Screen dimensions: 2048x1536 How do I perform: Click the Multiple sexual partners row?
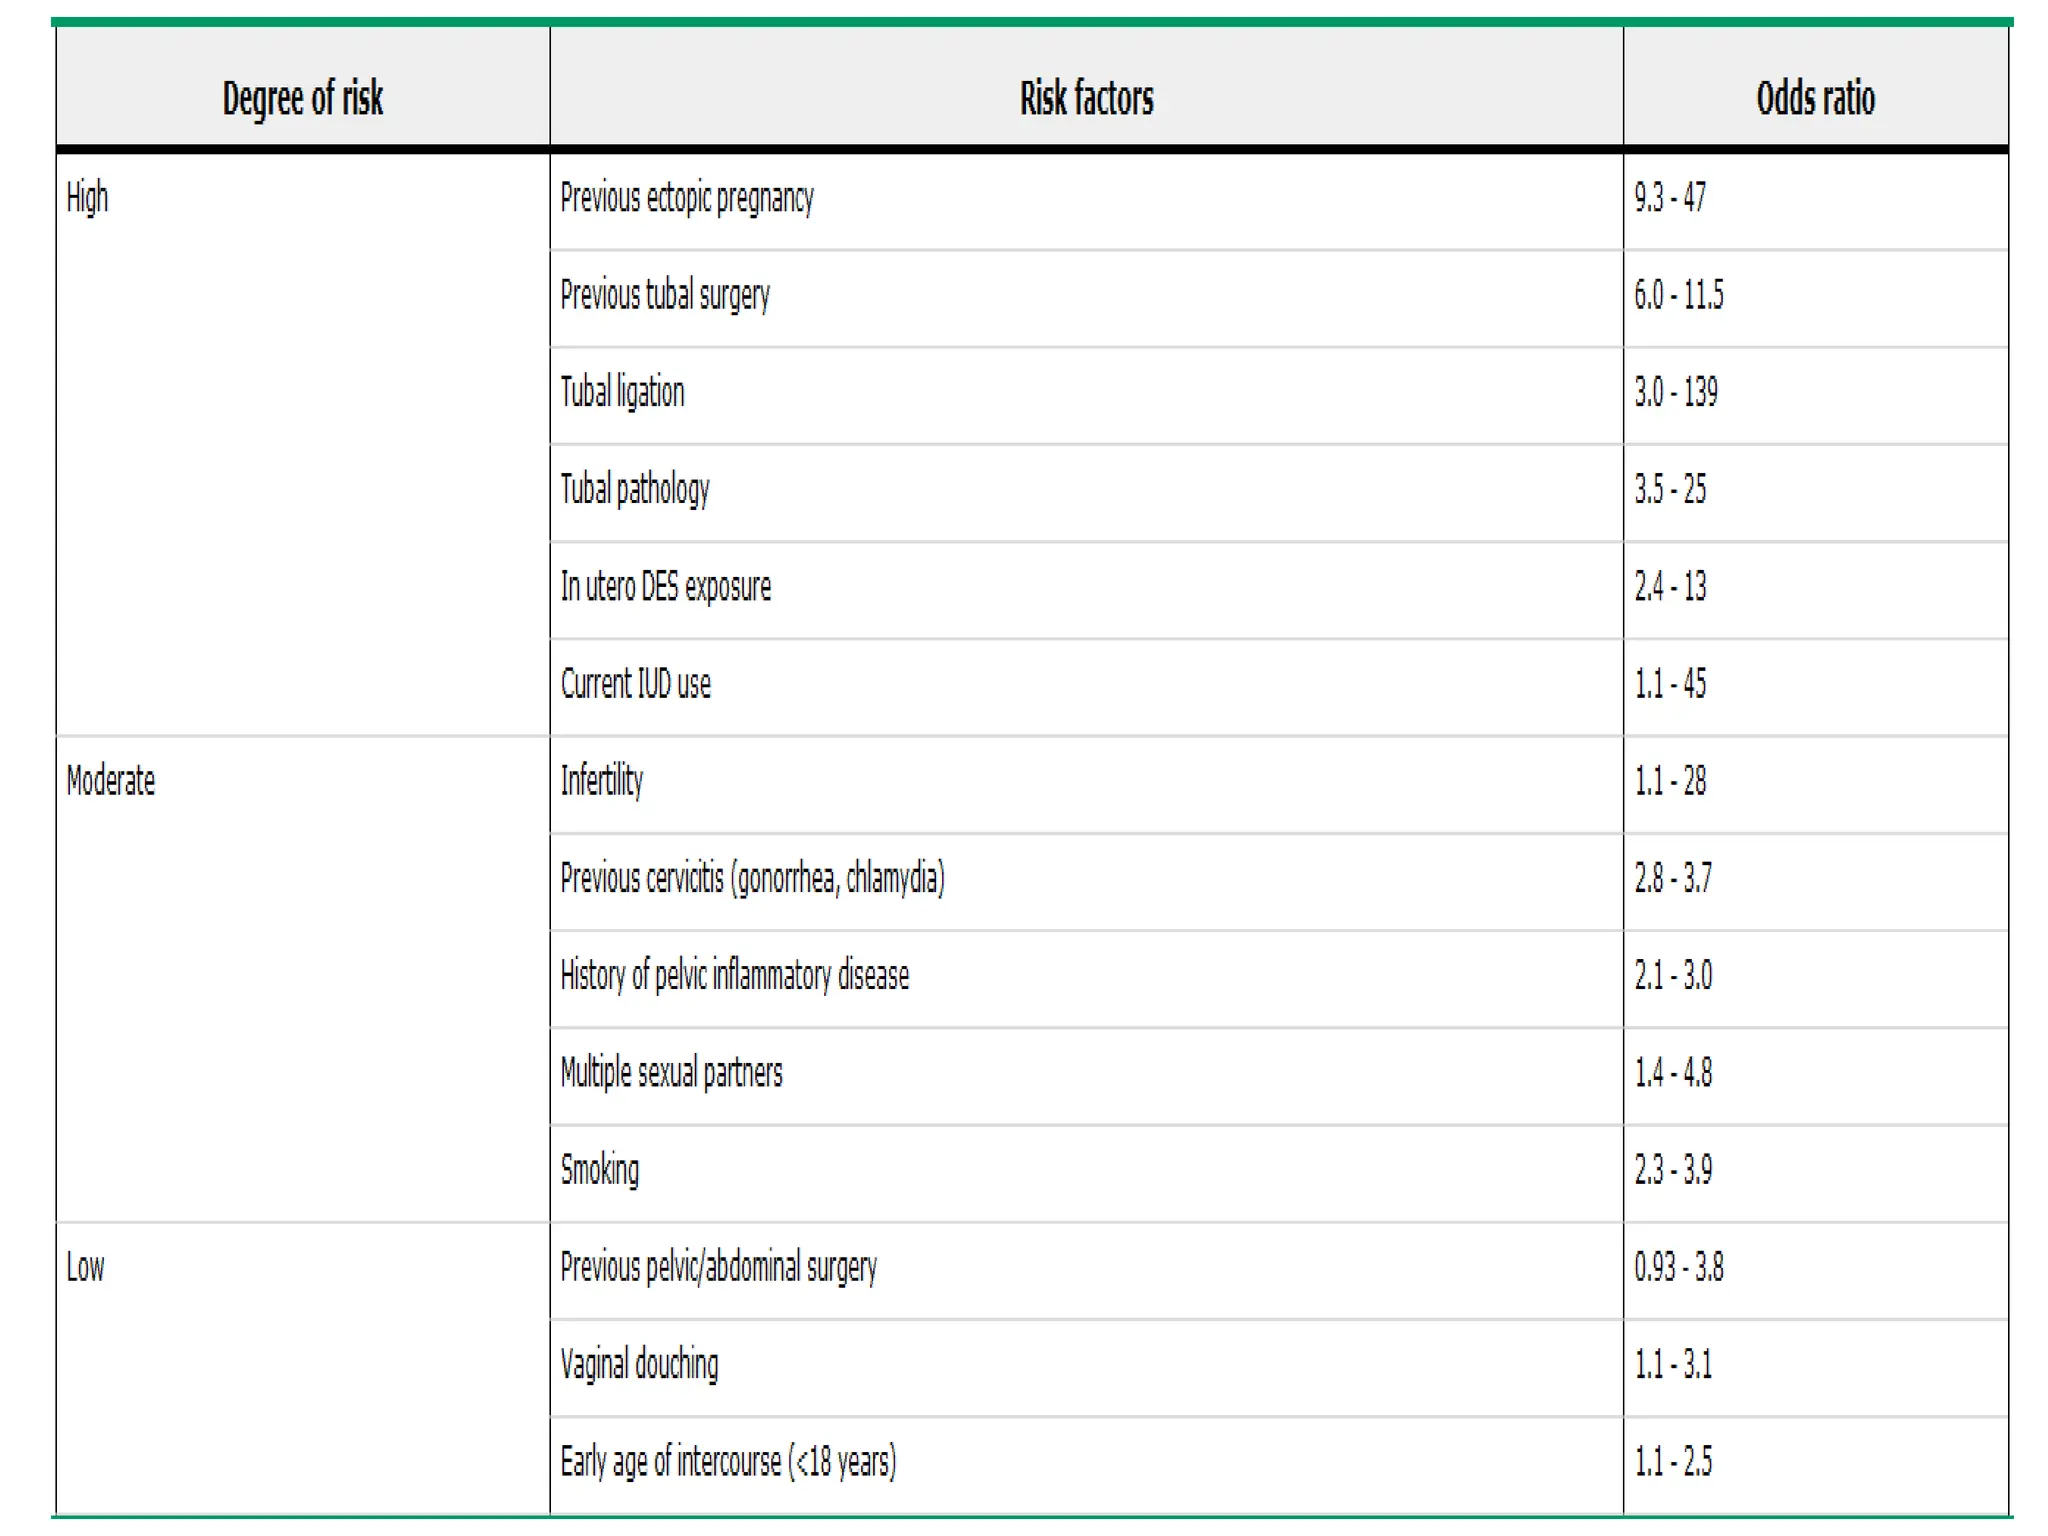671,1072
